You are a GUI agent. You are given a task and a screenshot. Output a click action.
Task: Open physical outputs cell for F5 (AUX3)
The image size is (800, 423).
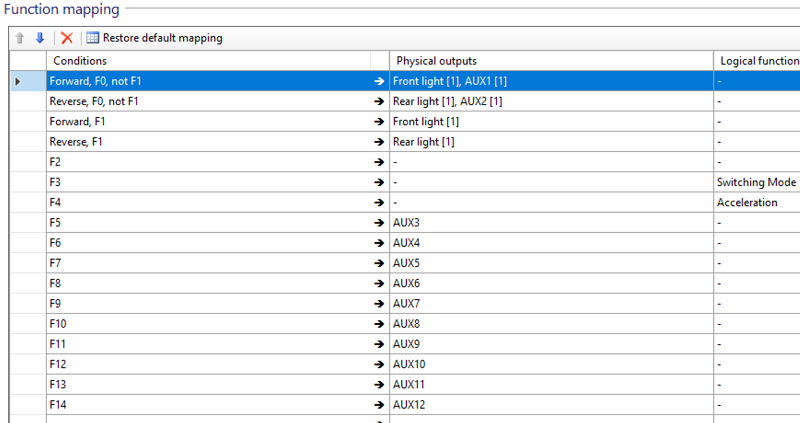(x=550, y=222)
